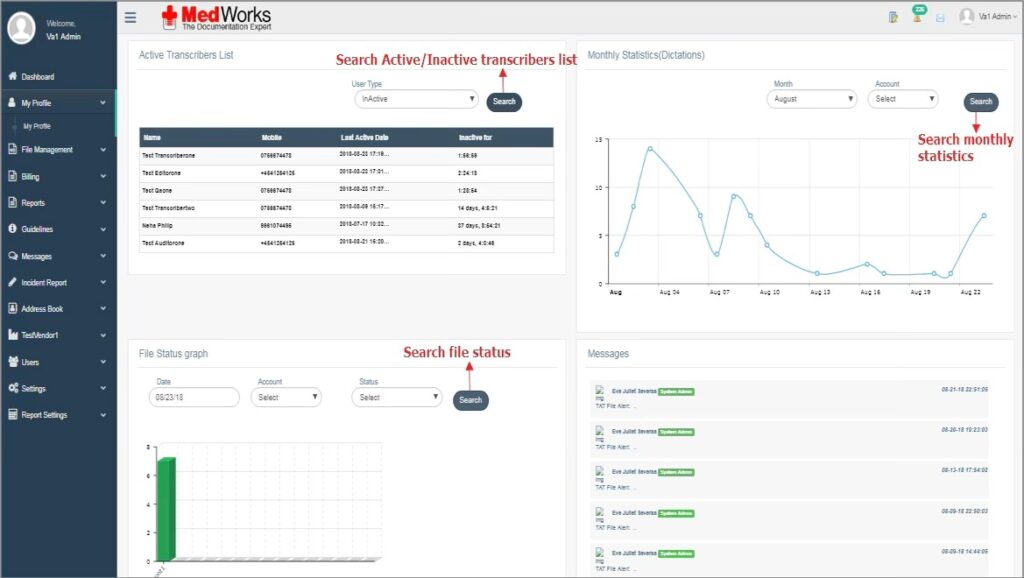
Task: Click the clipboard document icon in header
Action: pos(893,17)
